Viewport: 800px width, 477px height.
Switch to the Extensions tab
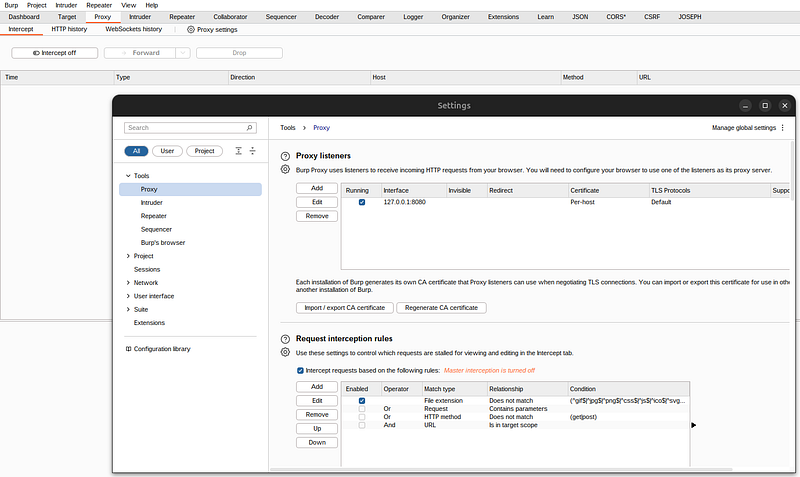(x=503, y=17)
